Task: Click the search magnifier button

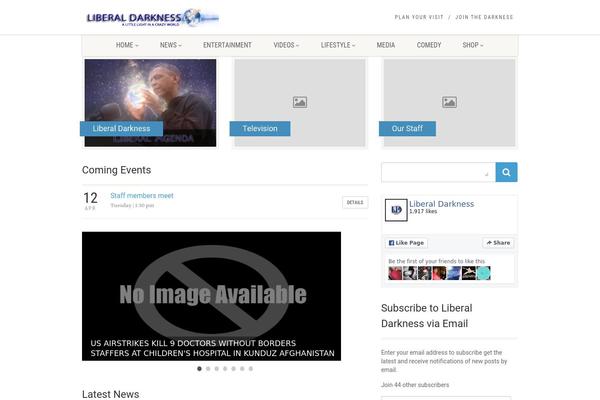Action: [506, 172]
